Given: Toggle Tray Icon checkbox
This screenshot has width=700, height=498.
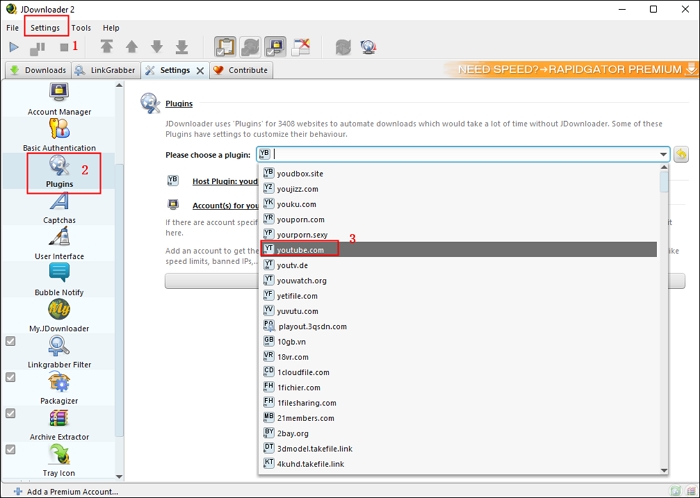Looking at the screenshot, I should tap(10, 450).
